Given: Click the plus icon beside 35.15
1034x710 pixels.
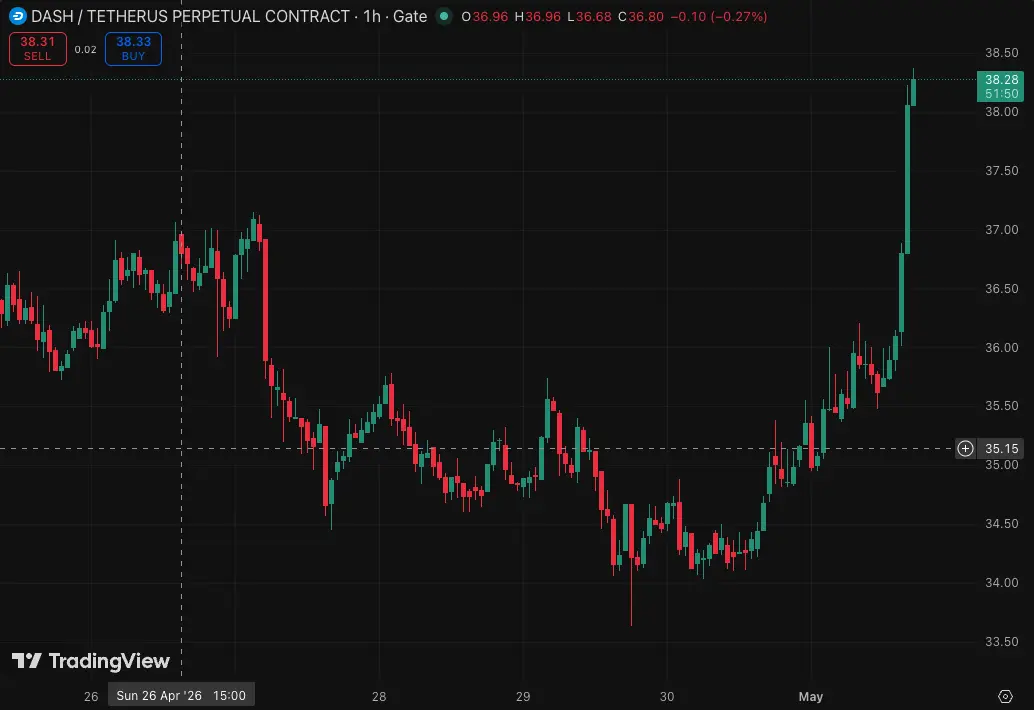Looking at the screenshot, I should 965,448.
